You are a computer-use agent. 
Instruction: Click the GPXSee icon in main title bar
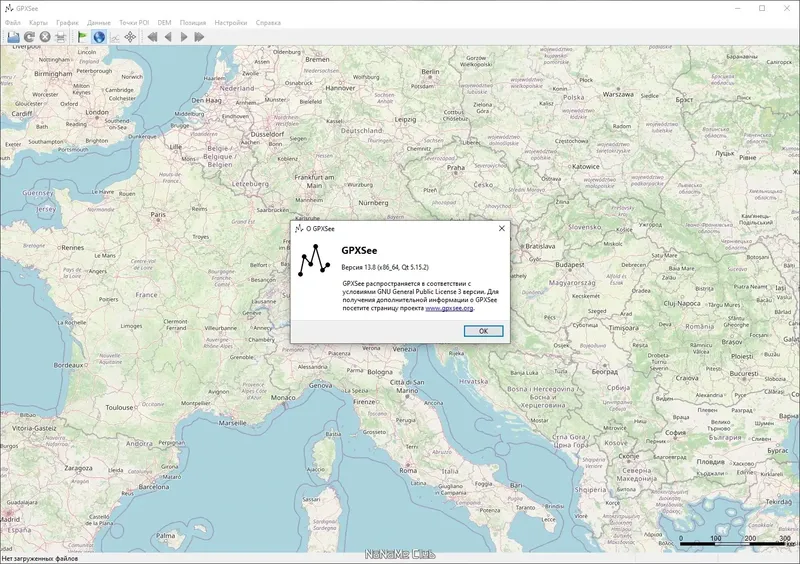9,8
